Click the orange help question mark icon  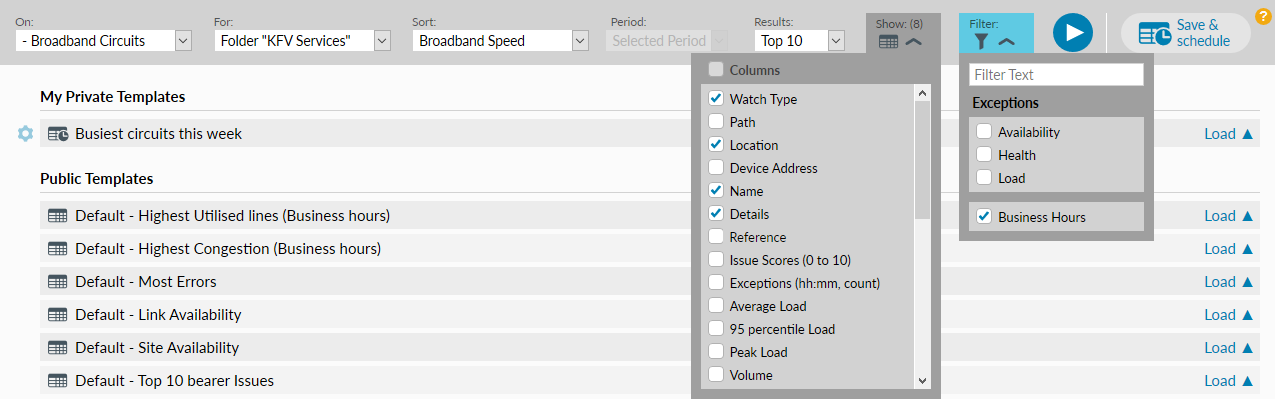coord(1263,16)
